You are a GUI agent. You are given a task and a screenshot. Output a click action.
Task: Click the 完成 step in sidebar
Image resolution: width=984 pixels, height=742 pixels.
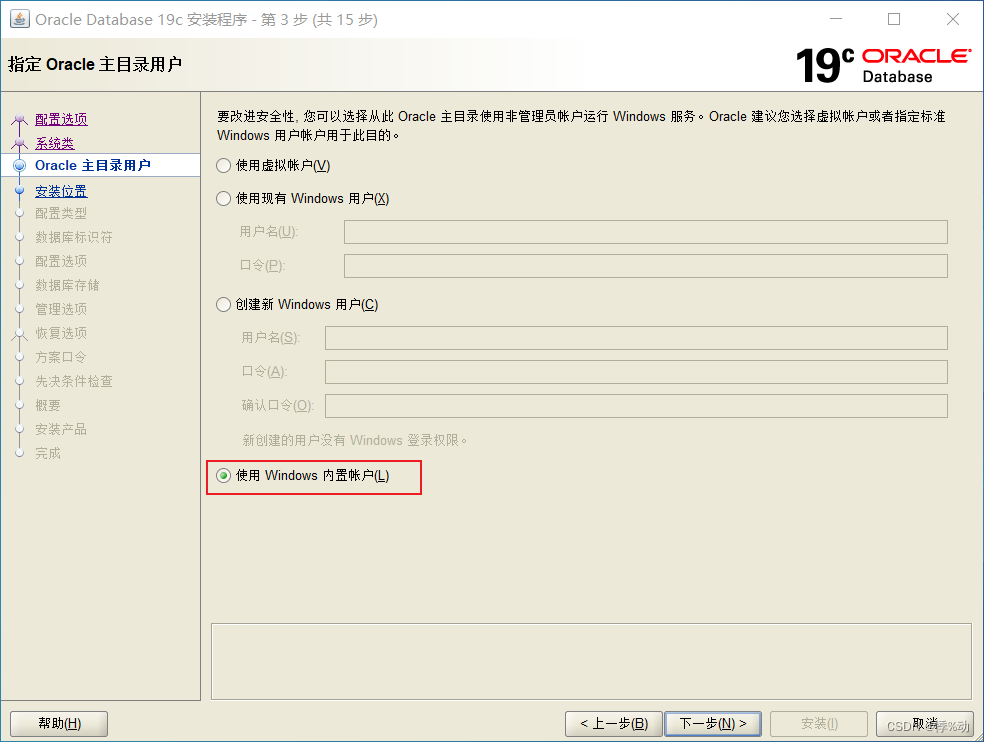48,453
